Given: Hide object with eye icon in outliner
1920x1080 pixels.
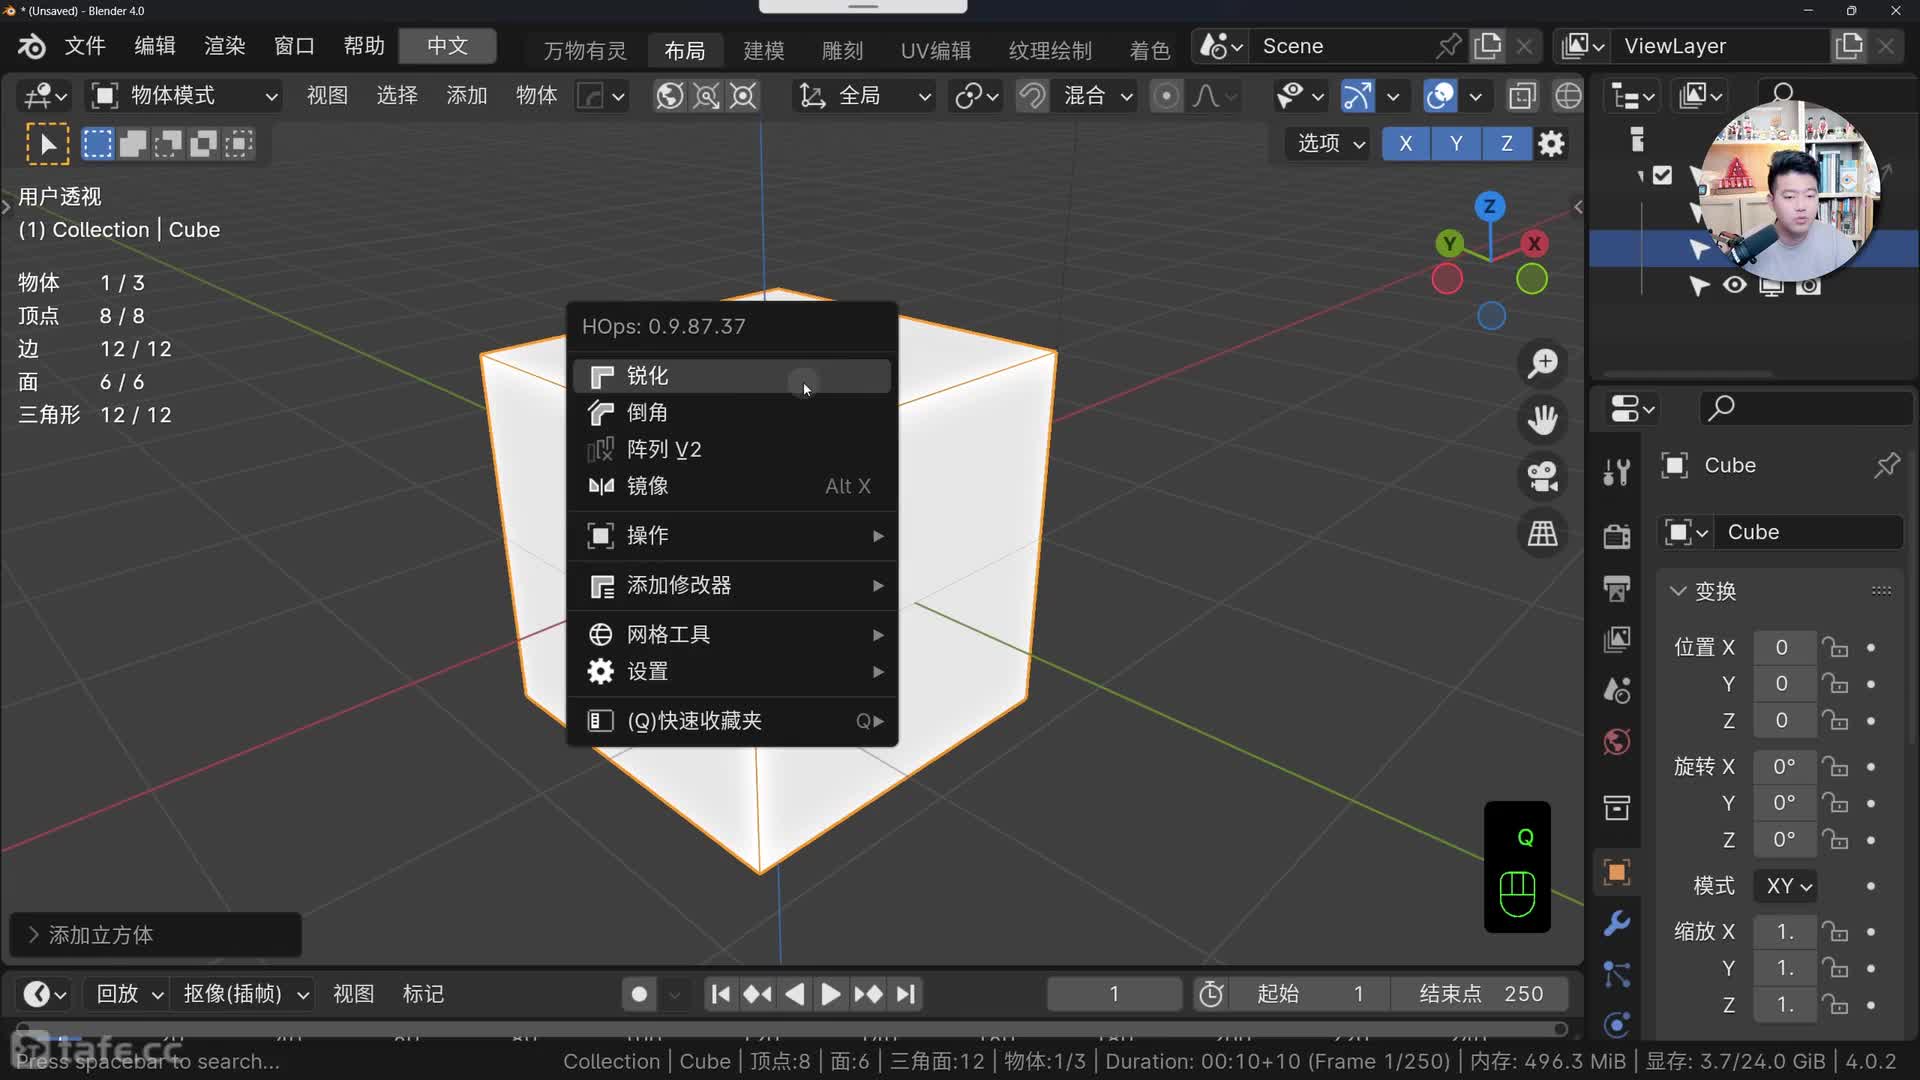Looking at the screenshot, I should tap(1735, 286).
